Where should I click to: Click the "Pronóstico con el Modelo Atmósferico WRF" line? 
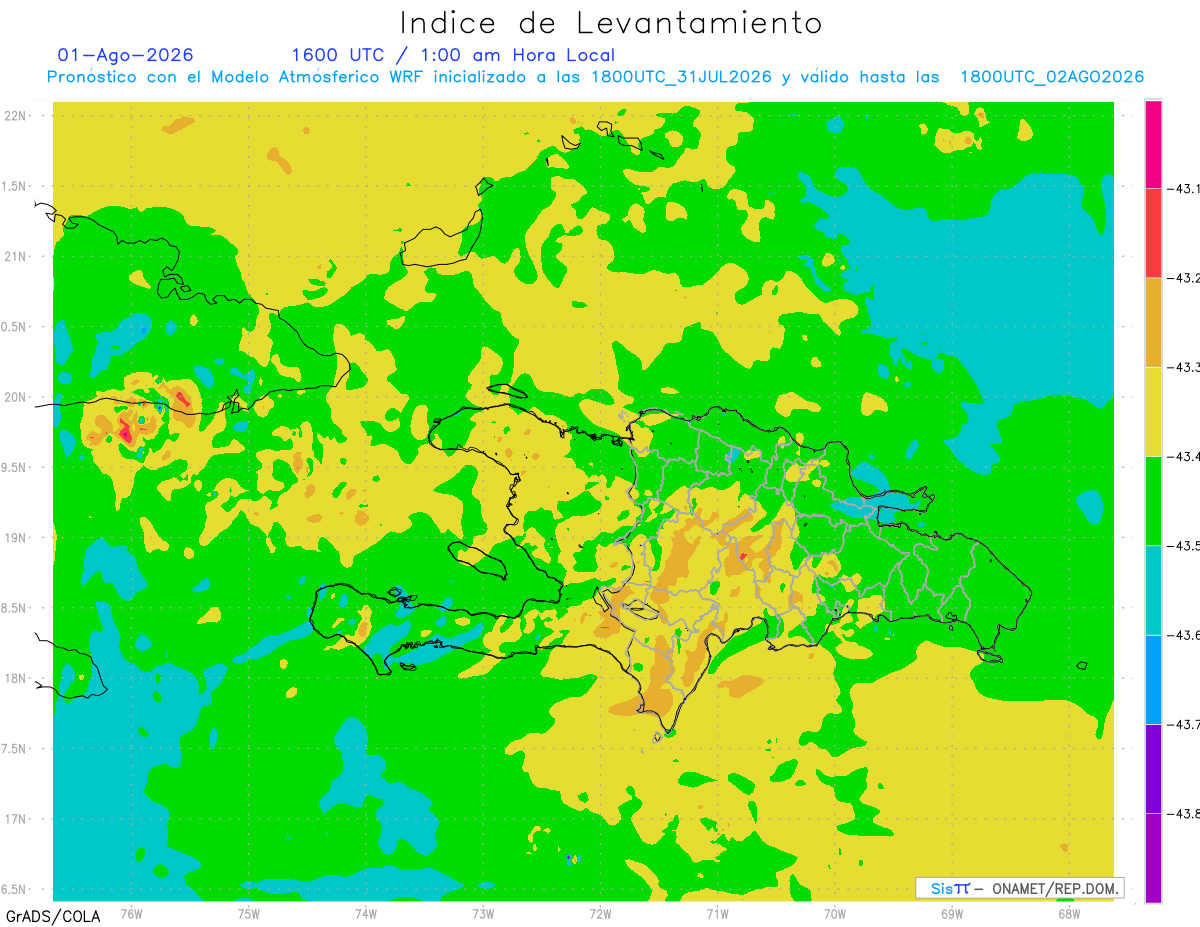(595, 77)
